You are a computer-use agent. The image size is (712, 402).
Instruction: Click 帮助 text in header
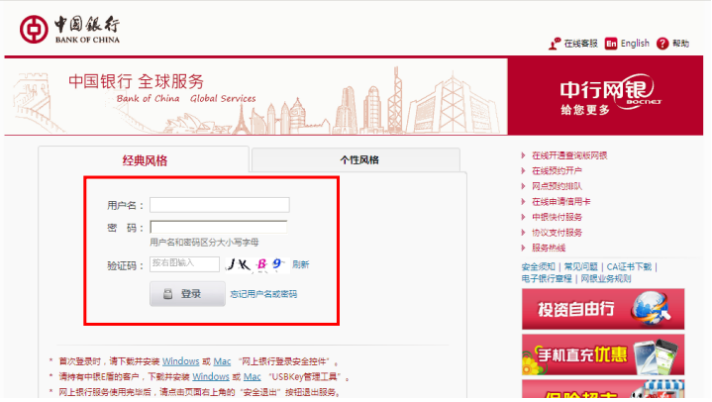tap(681, 44)
